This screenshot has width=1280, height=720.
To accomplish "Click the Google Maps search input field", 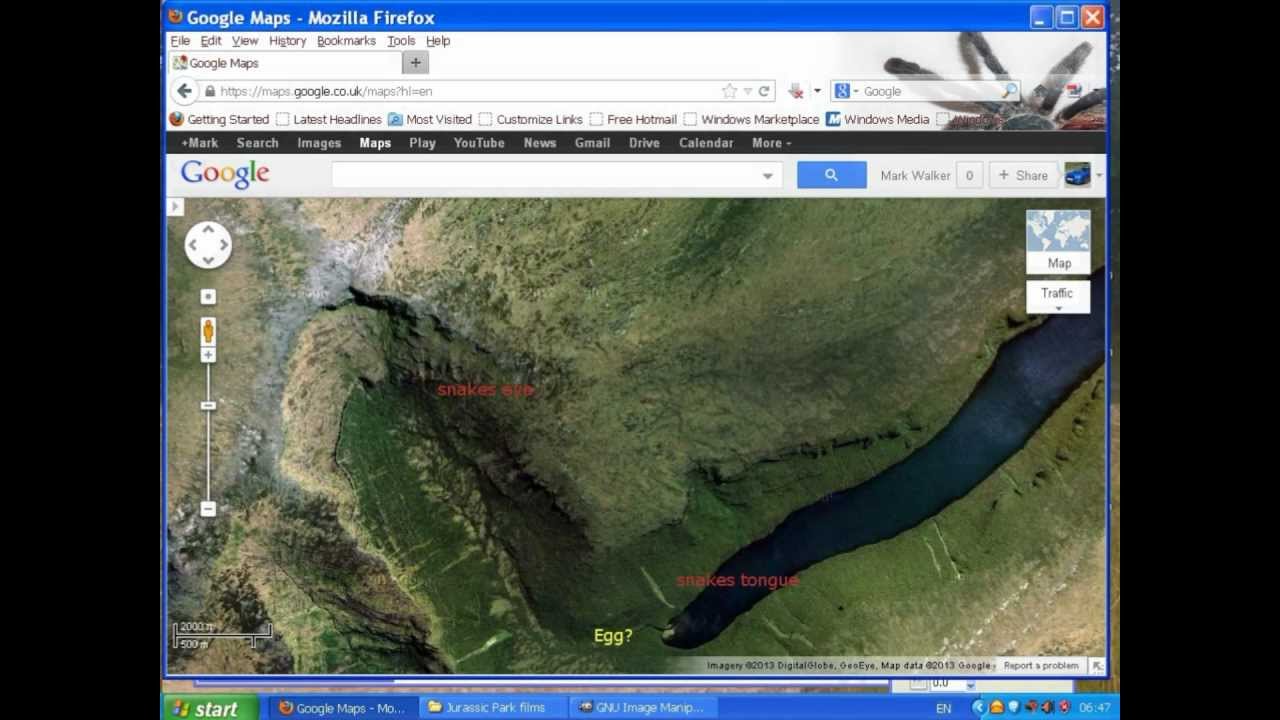I will tap(545, 175).
